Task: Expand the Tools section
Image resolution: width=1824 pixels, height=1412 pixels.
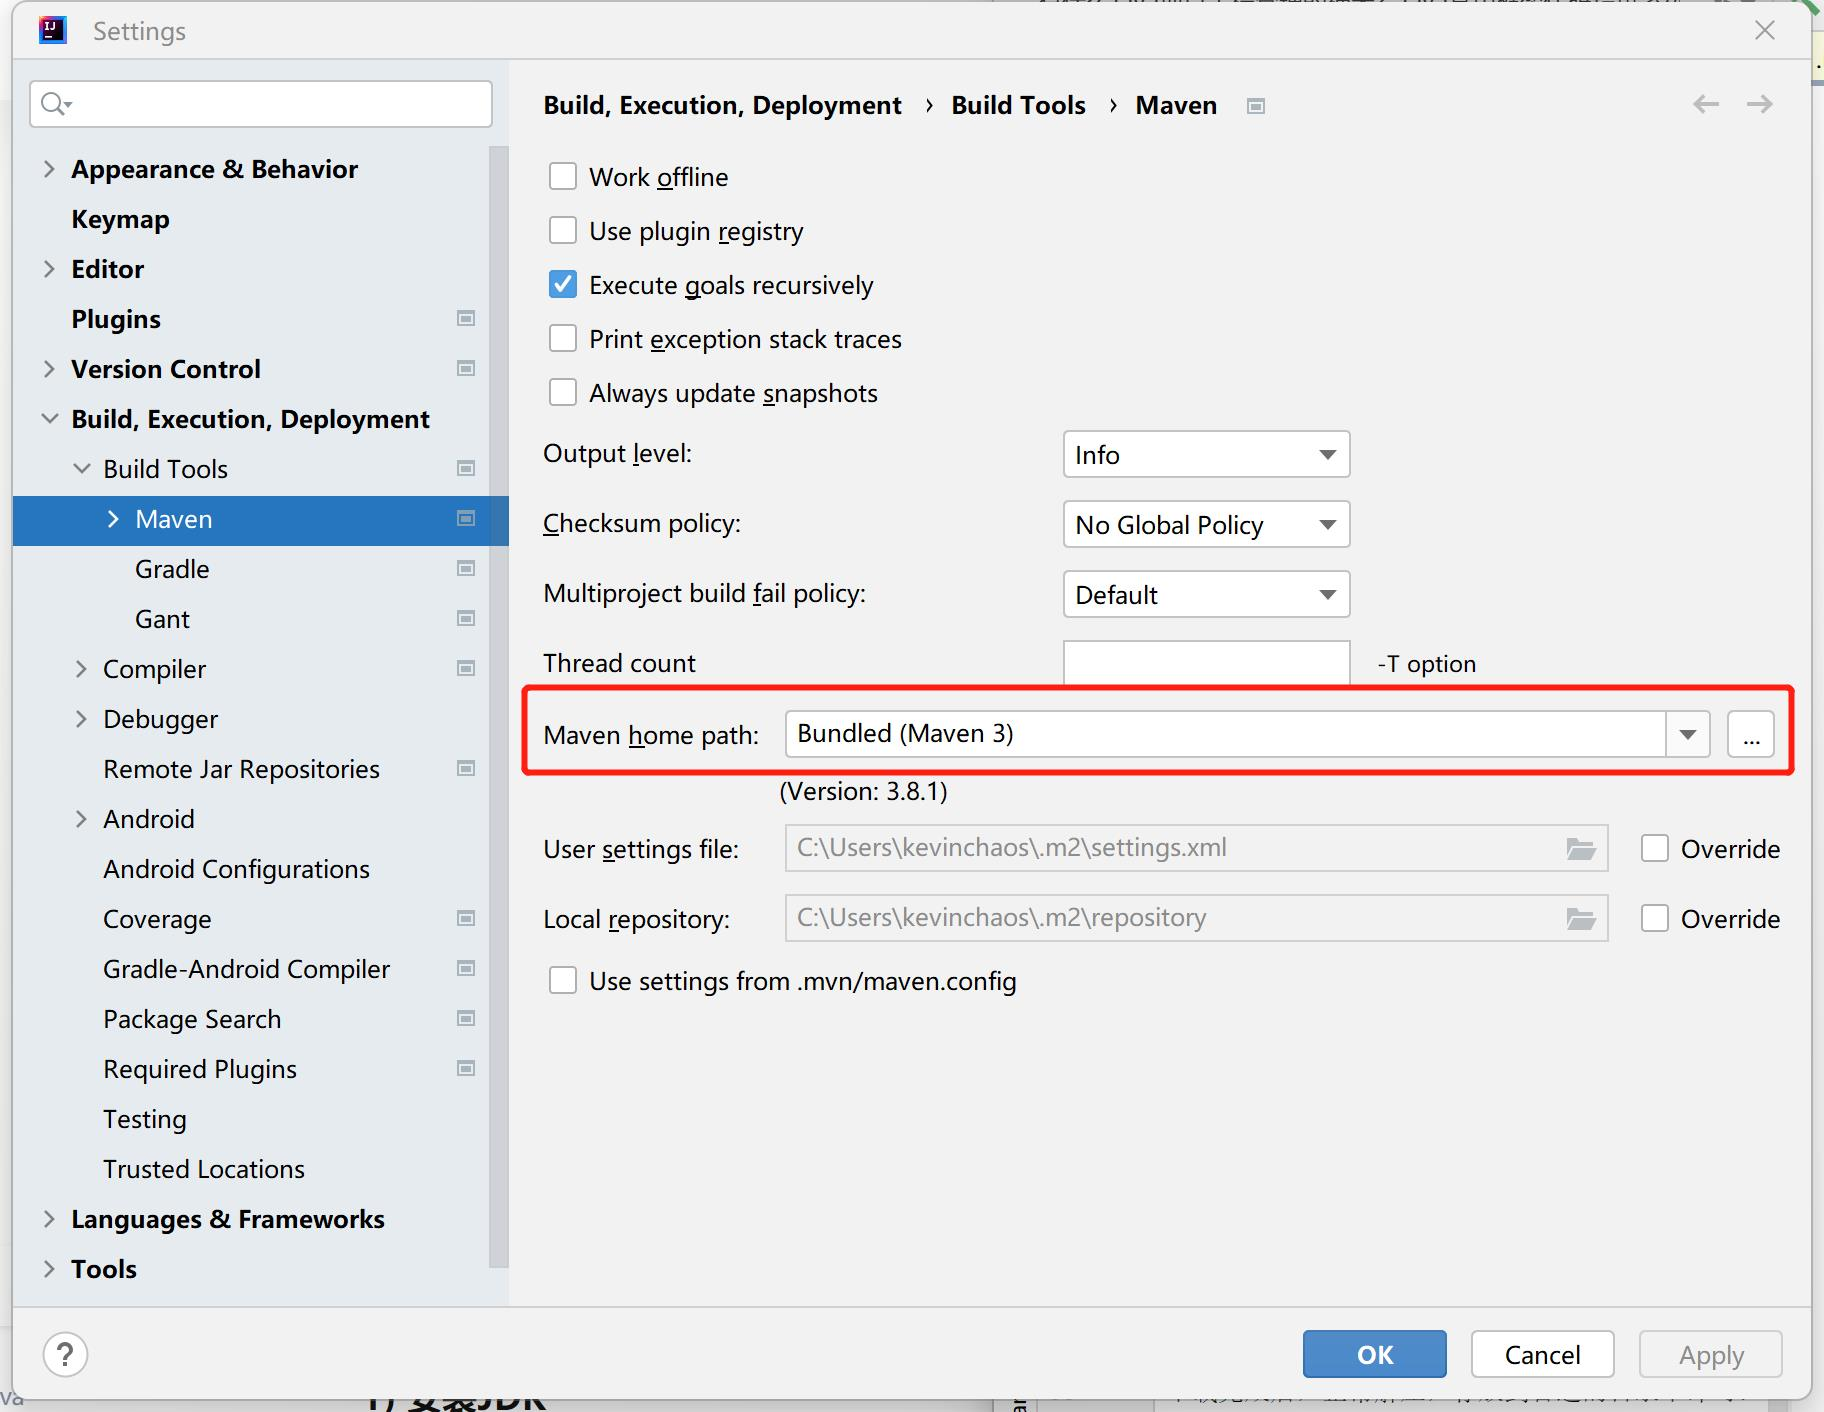Action: click(49, 1269)
